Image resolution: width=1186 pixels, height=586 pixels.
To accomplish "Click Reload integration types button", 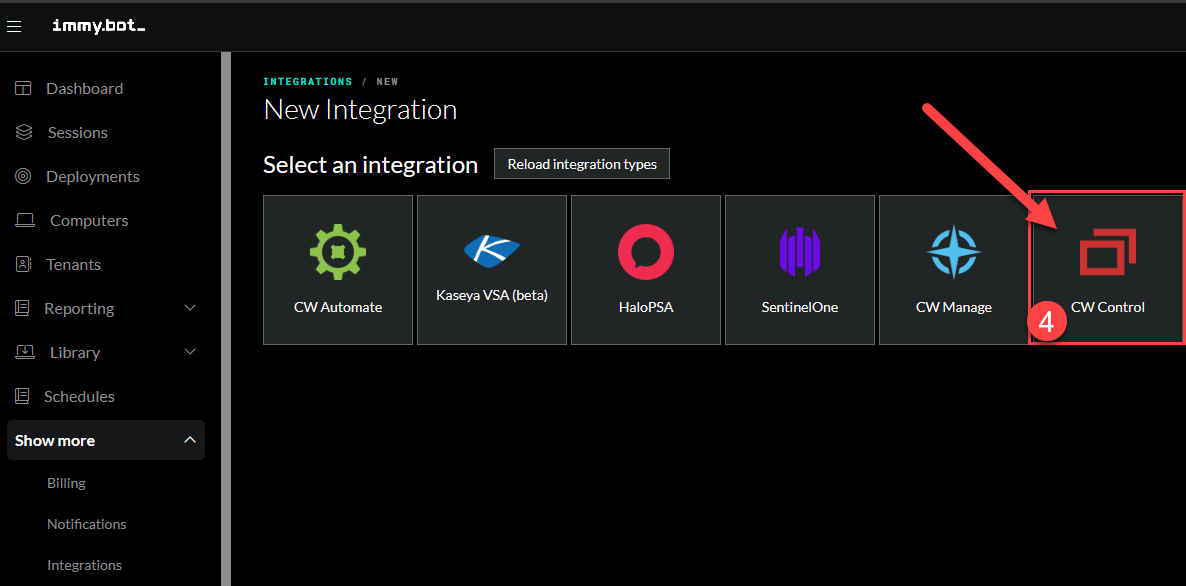I will (x=582, y=164).
